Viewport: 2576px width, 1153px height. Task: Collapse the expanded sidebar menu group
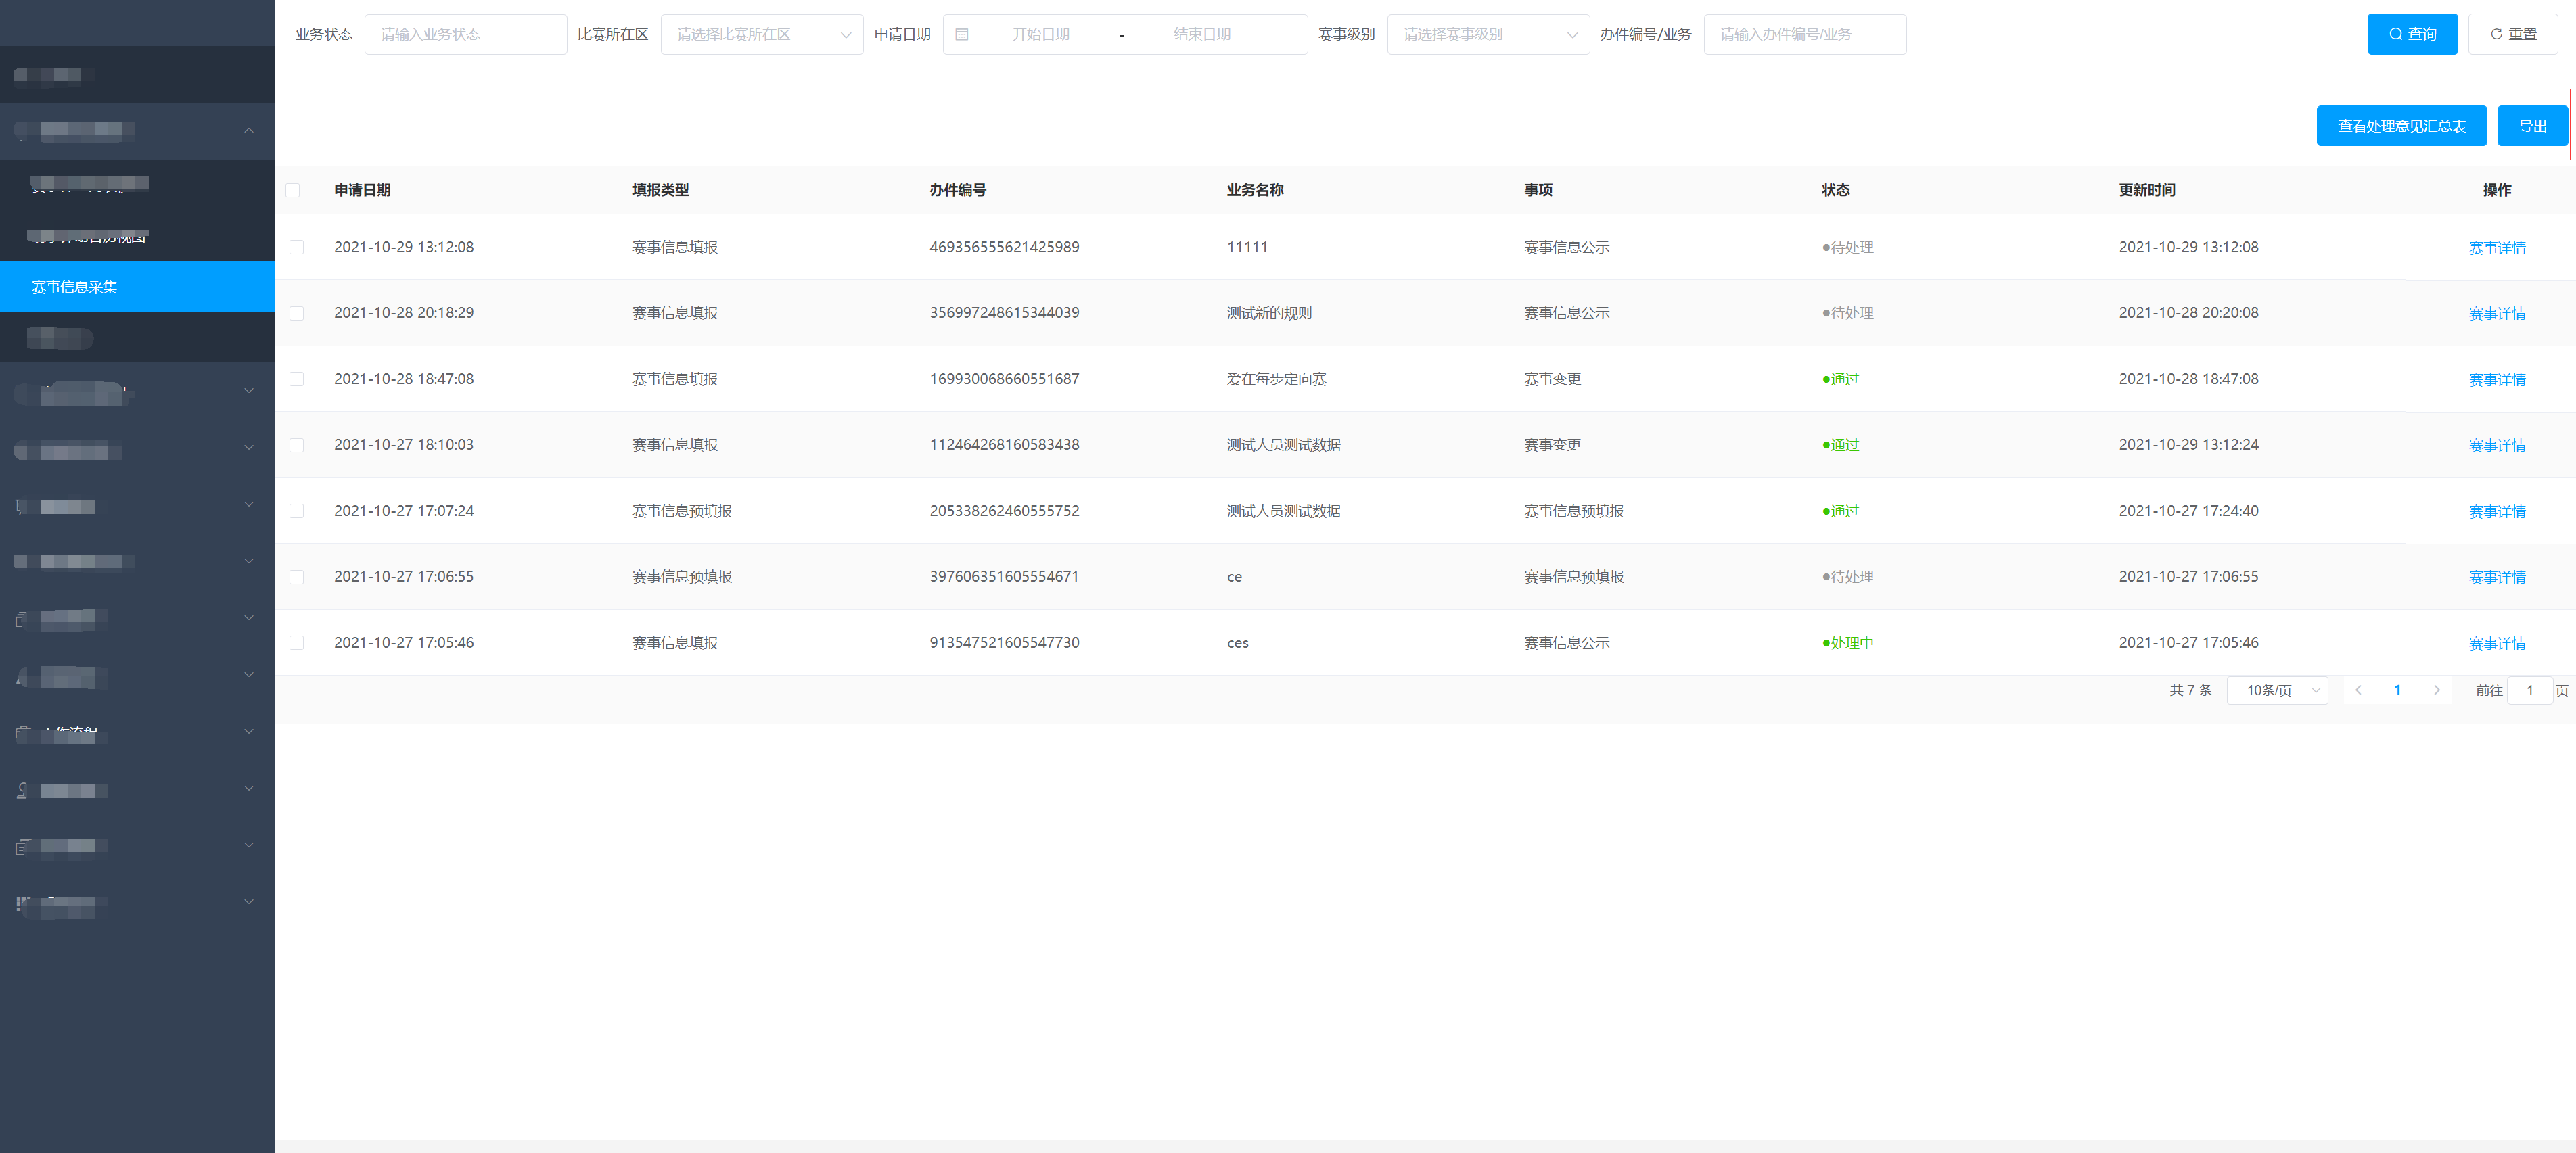pyautogui.click(x=248, y=130)
